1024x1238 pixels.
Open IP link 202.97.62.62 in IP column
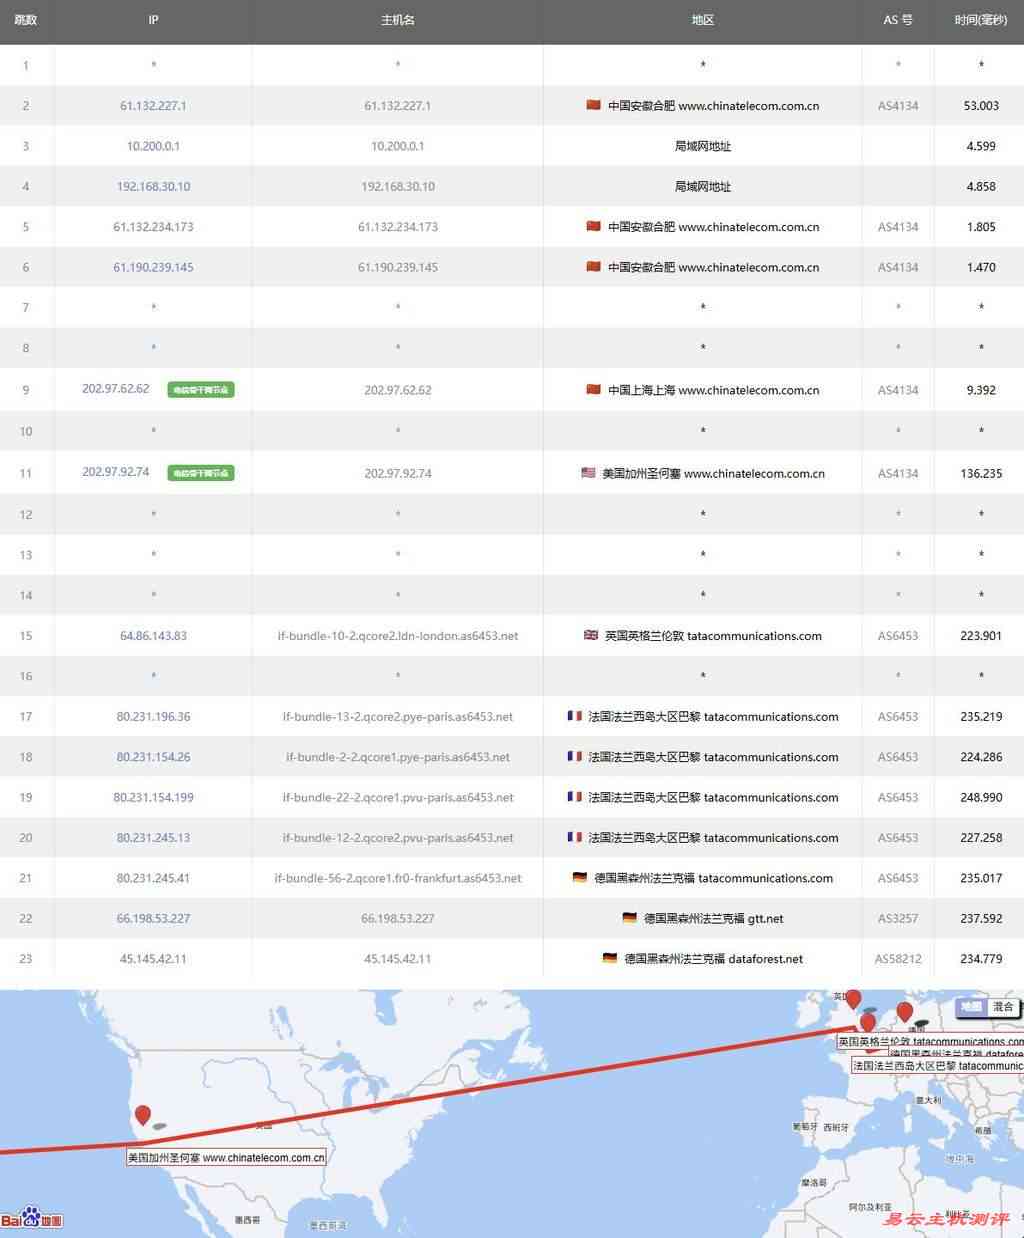(x=116, y=389)
